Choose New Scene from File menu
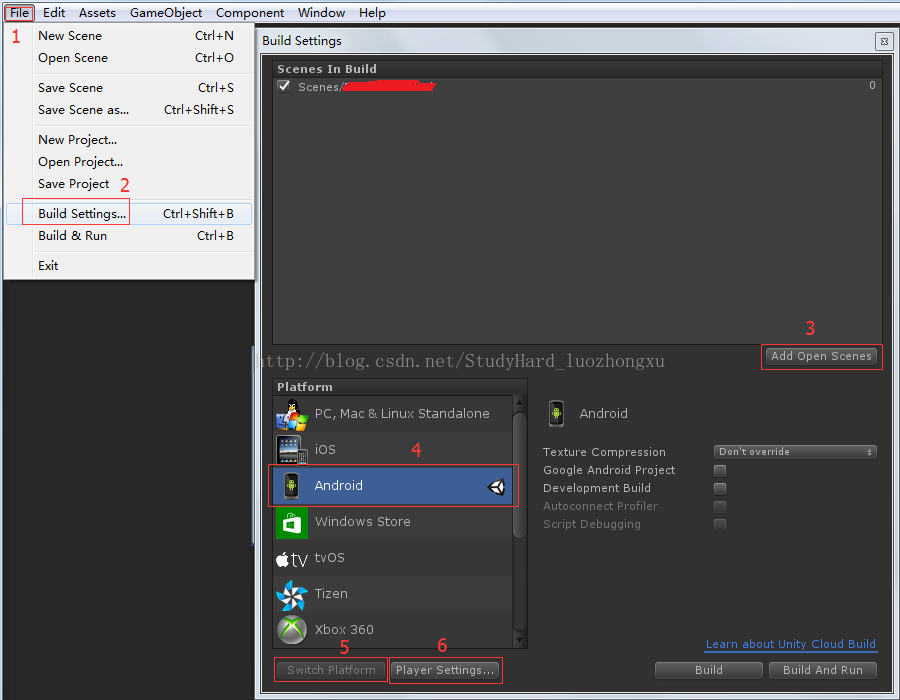This screenshot has width=900, height=700. pyautogui.click(x=129, y=36)
